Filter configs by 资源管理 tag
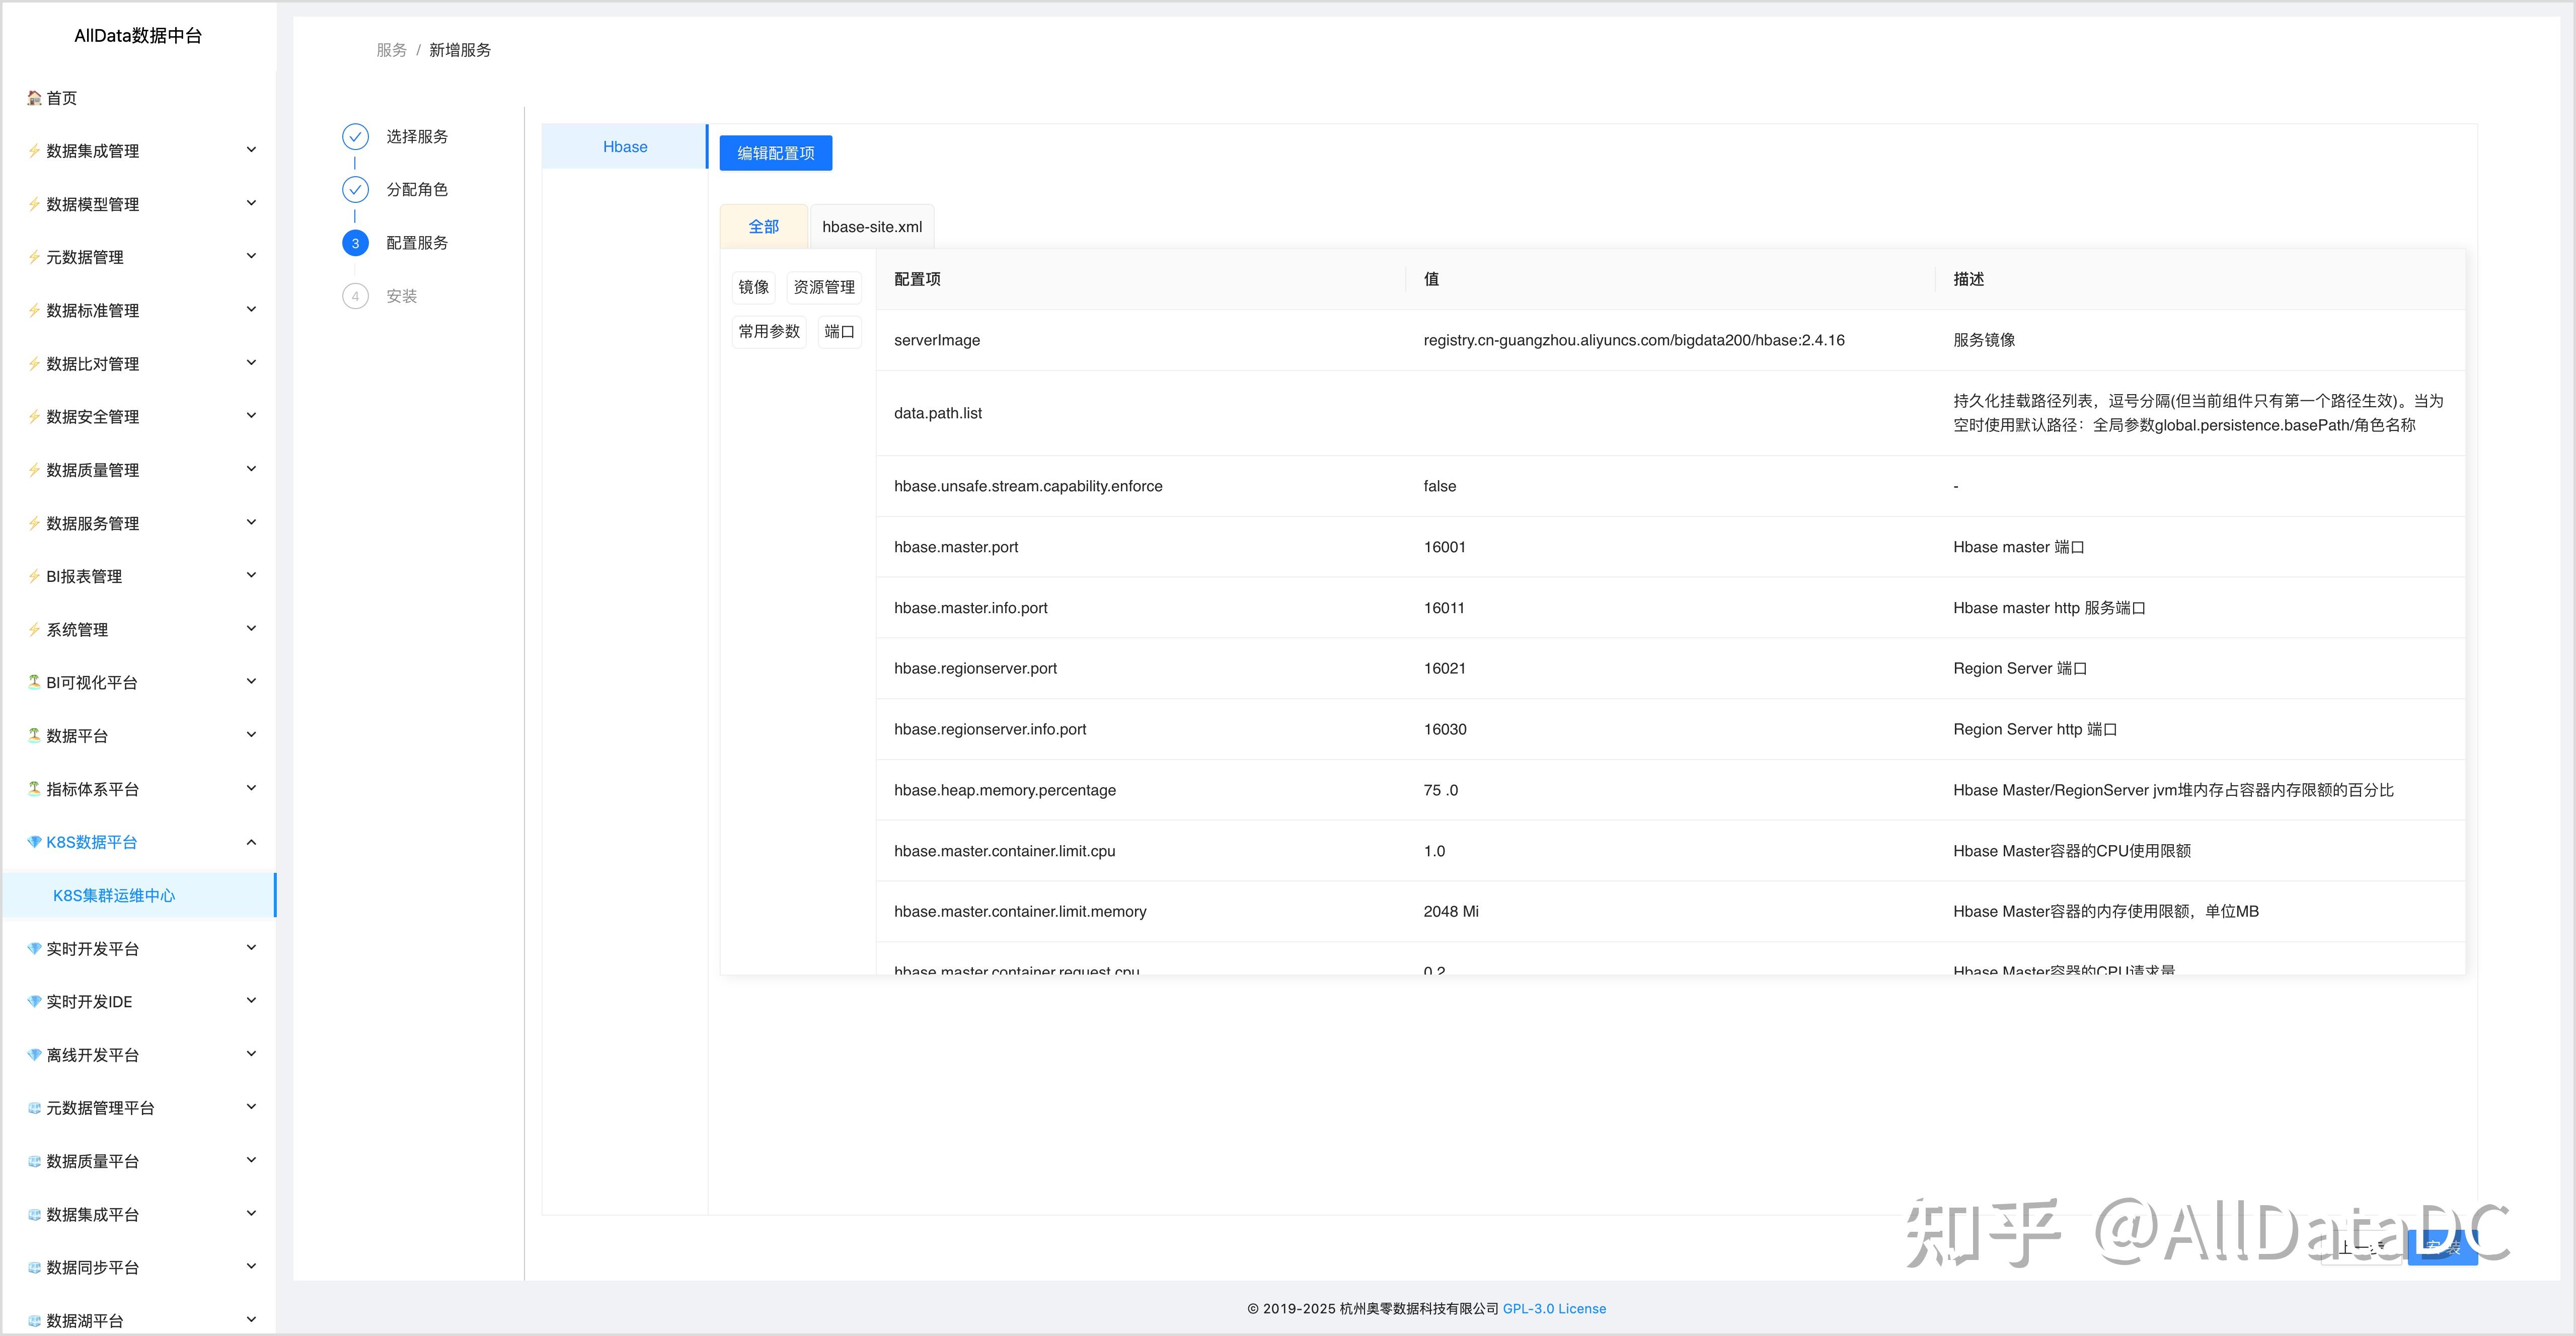2576x1336 pixels. [x=823, y=287]
